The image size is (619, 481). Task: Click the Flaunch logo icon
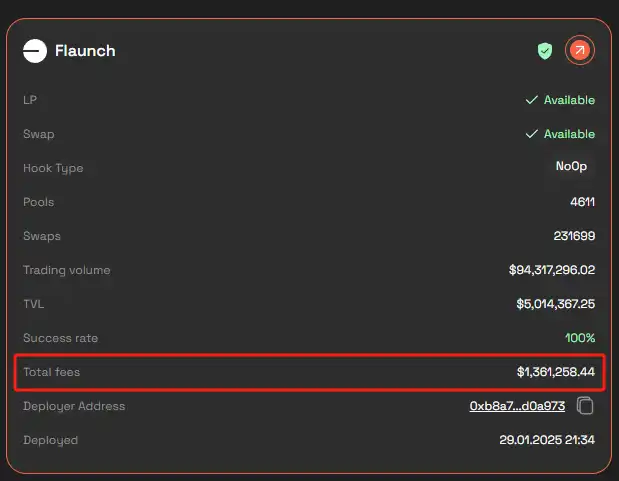click(35, 50)
